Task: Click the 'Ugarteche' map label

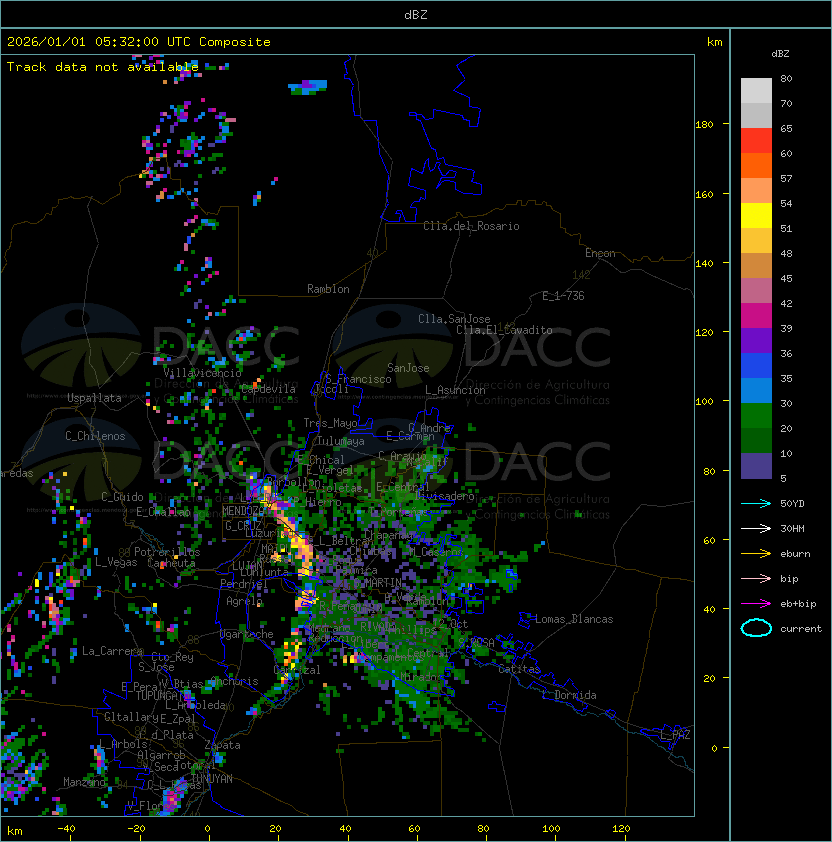Action: (x=247, y=634)
